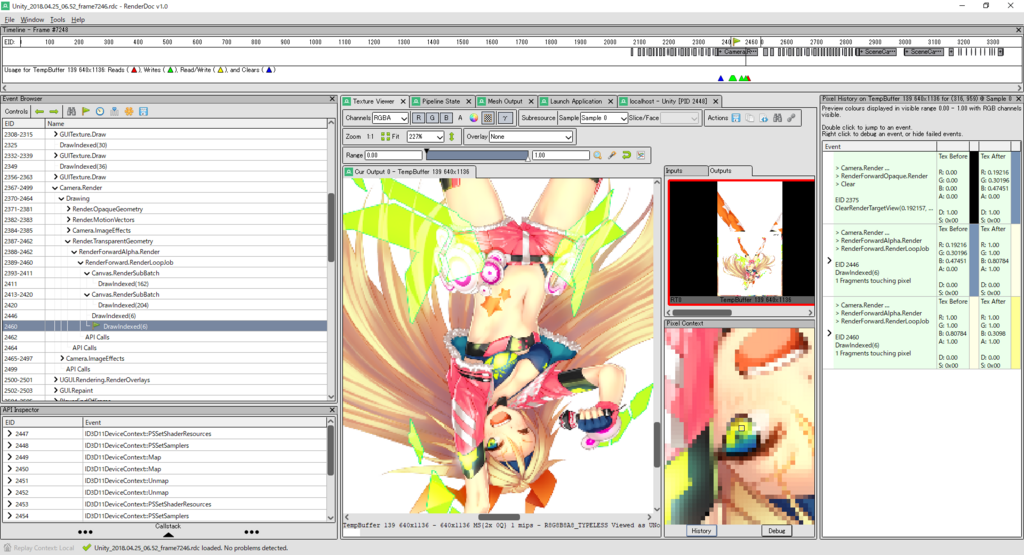
Task: Open Event Browser find binoculars
Action: (x=71, y=112)
